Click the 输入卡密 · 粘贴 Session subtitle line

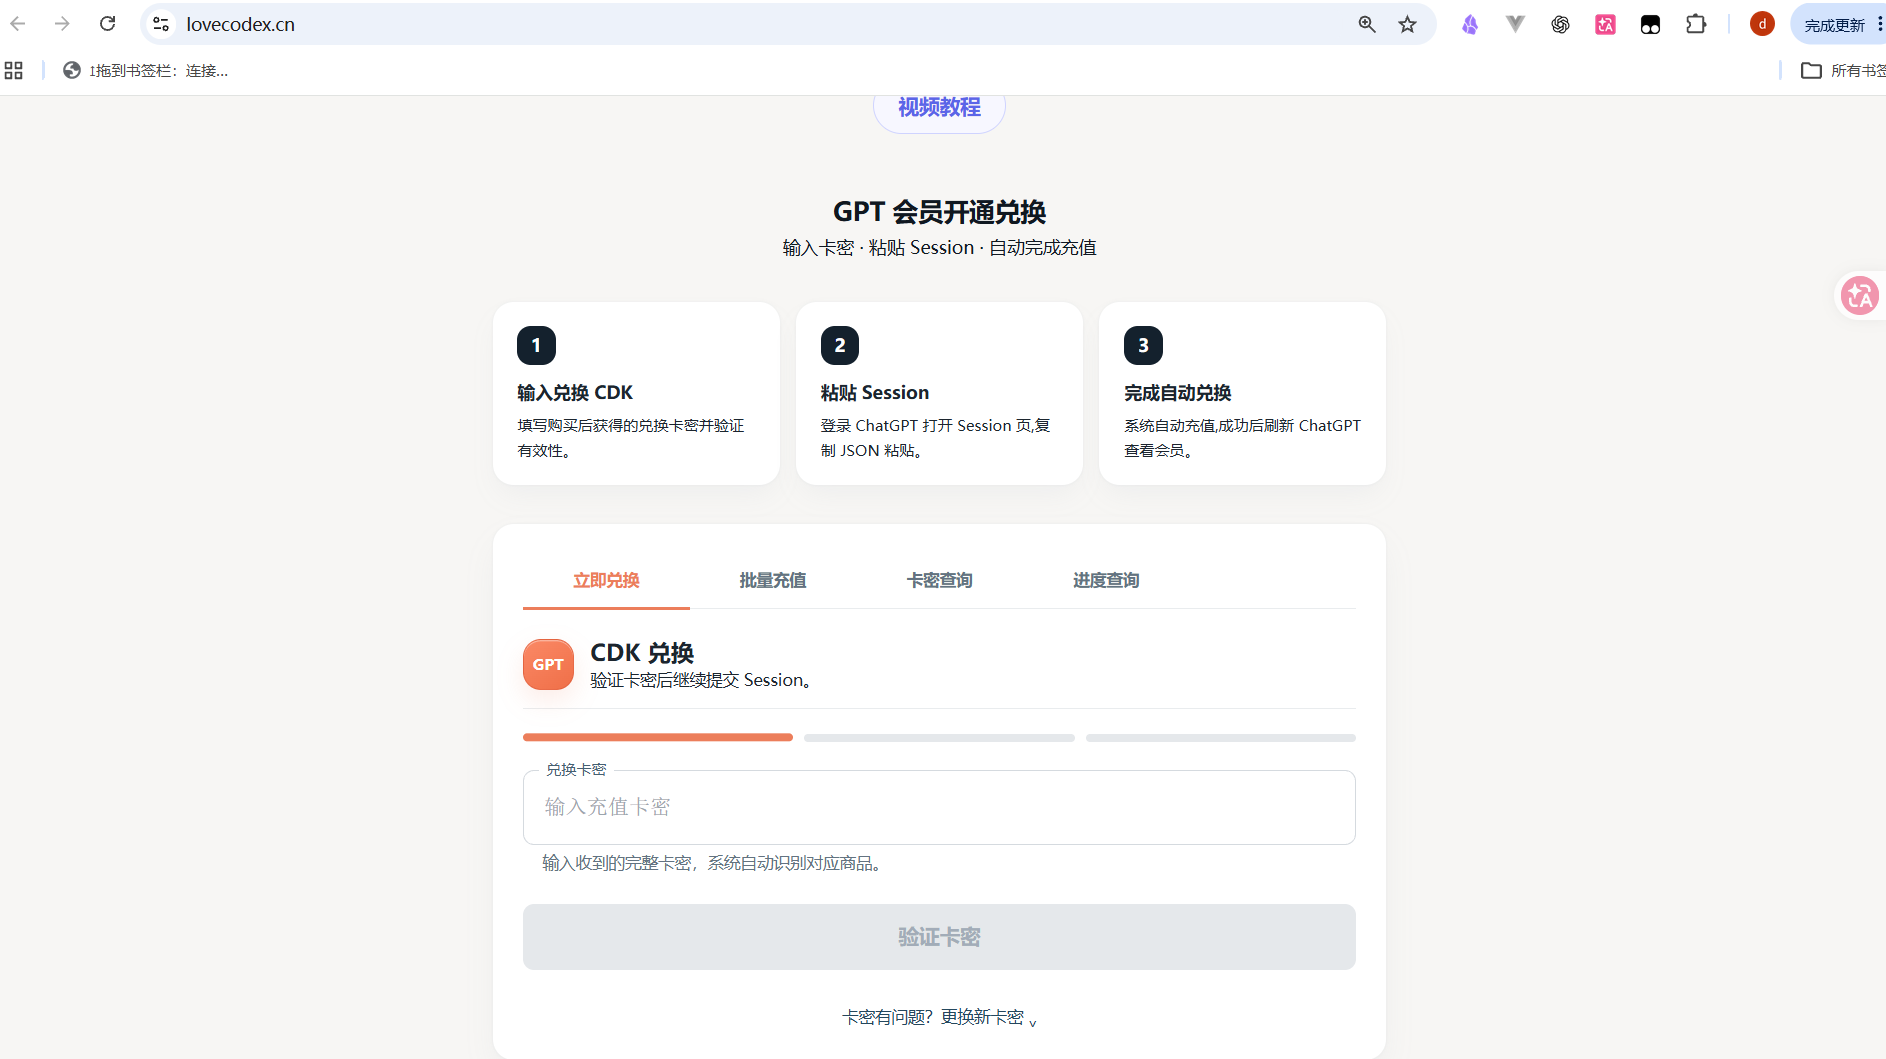[939, 248]
